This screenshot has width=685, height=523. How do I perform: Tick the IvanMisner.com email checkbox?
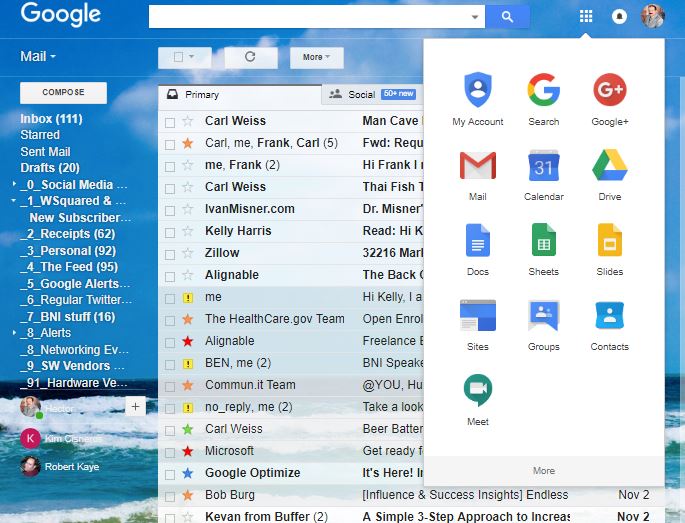coord(170,211)
